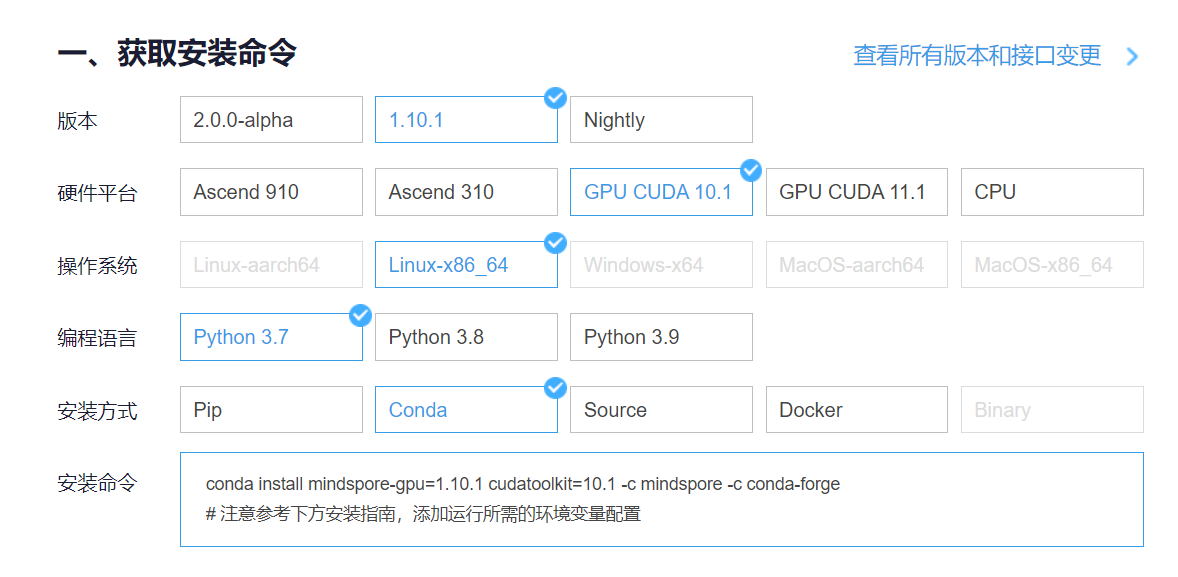Select the Nightly version
This screenshot has width=1178, height=577.
(661, 119)
